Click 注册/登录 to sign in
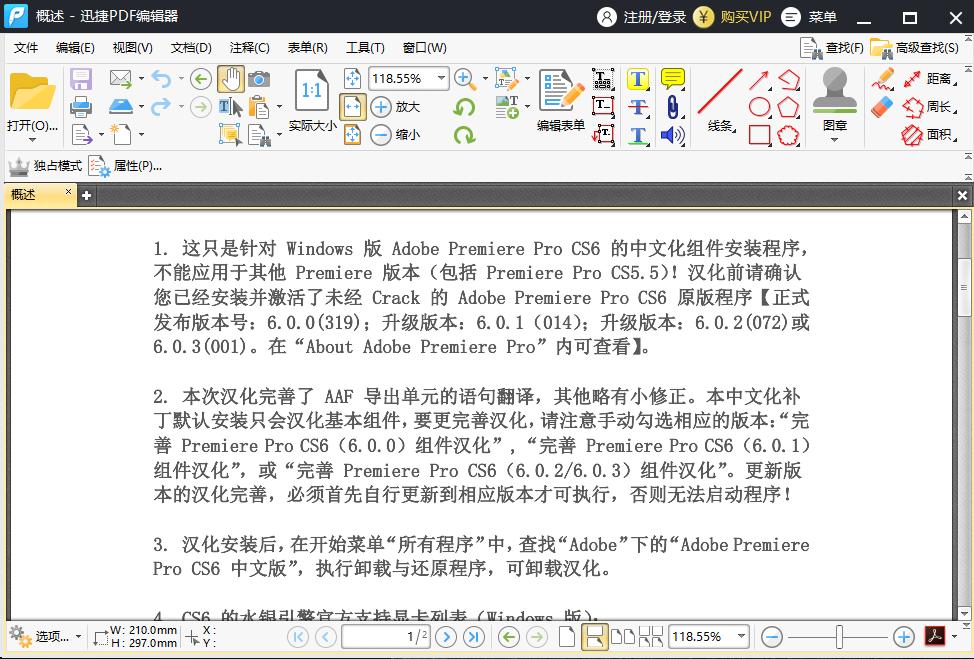The height and width of the screenshot is (659, 974). click(x=642, y=17)
